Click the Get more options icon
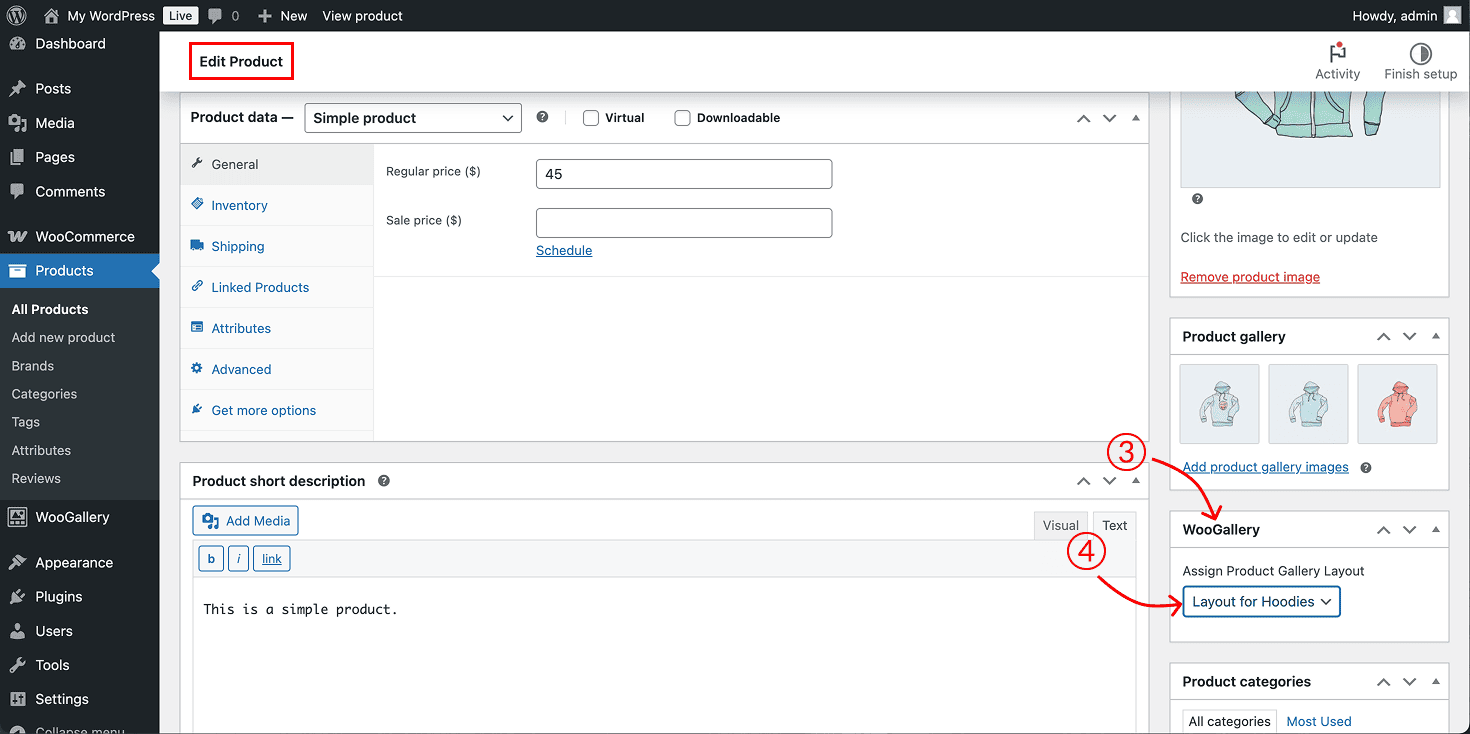This screenshot has width=1470, height=734. point(198,410)
